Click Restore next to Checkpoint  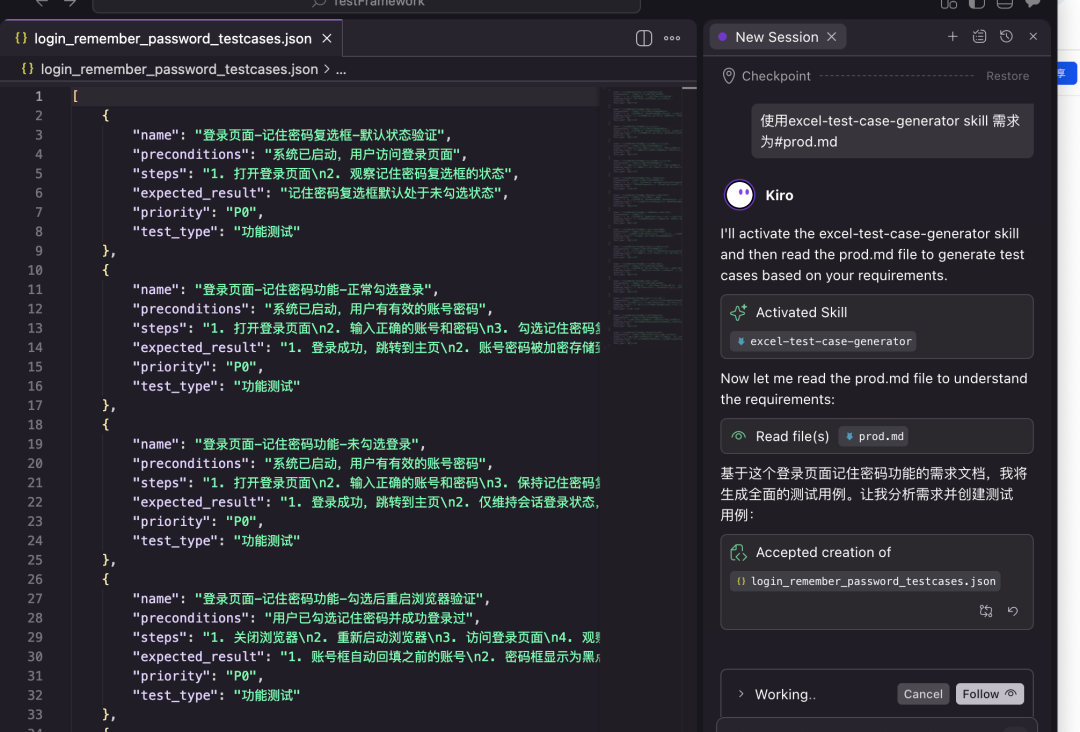(x=1007, y=76)
